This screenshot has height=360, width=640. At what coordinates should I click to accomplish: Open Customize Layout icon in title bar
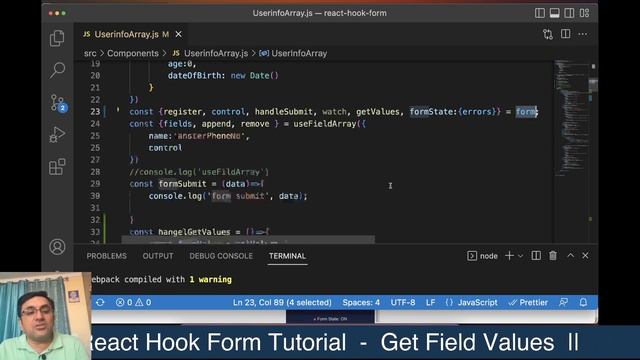pos(584,13)
